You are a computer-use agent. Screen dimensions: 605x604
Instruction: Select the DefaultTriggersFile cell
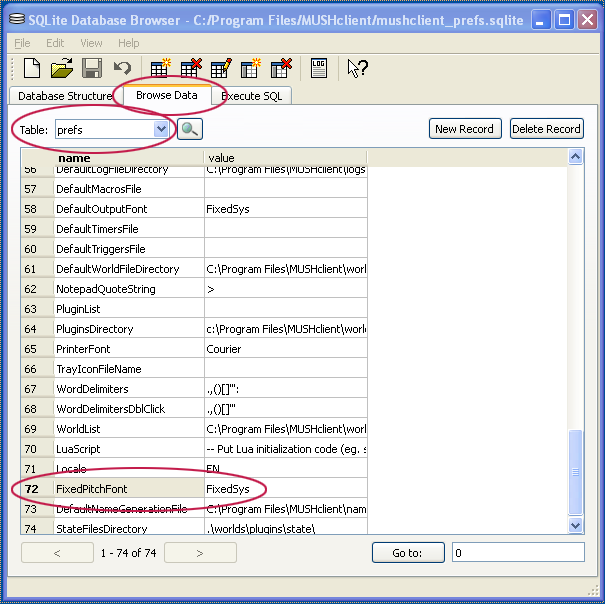pyautogui.click(x=129, y=249)
